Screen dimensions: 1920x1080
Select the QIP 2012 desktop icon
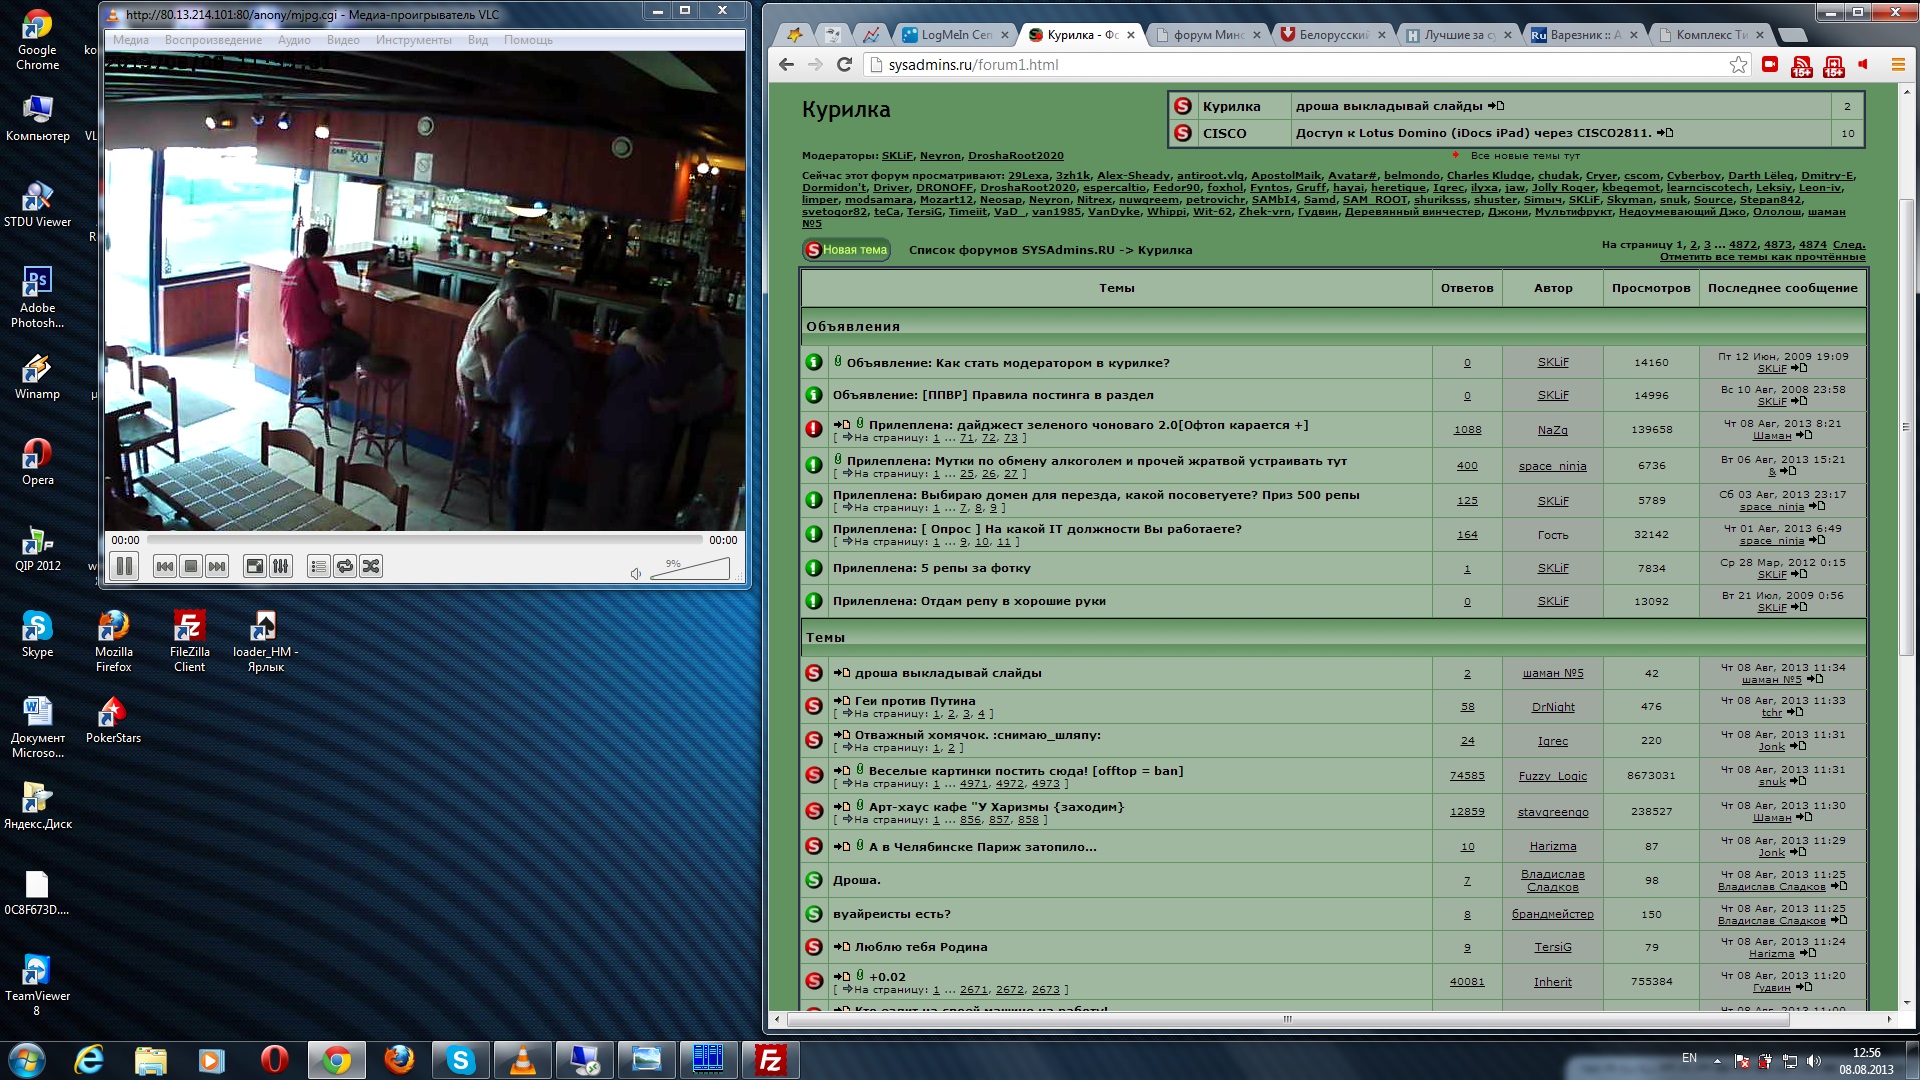pyautogui.click(x=37, y=549)
